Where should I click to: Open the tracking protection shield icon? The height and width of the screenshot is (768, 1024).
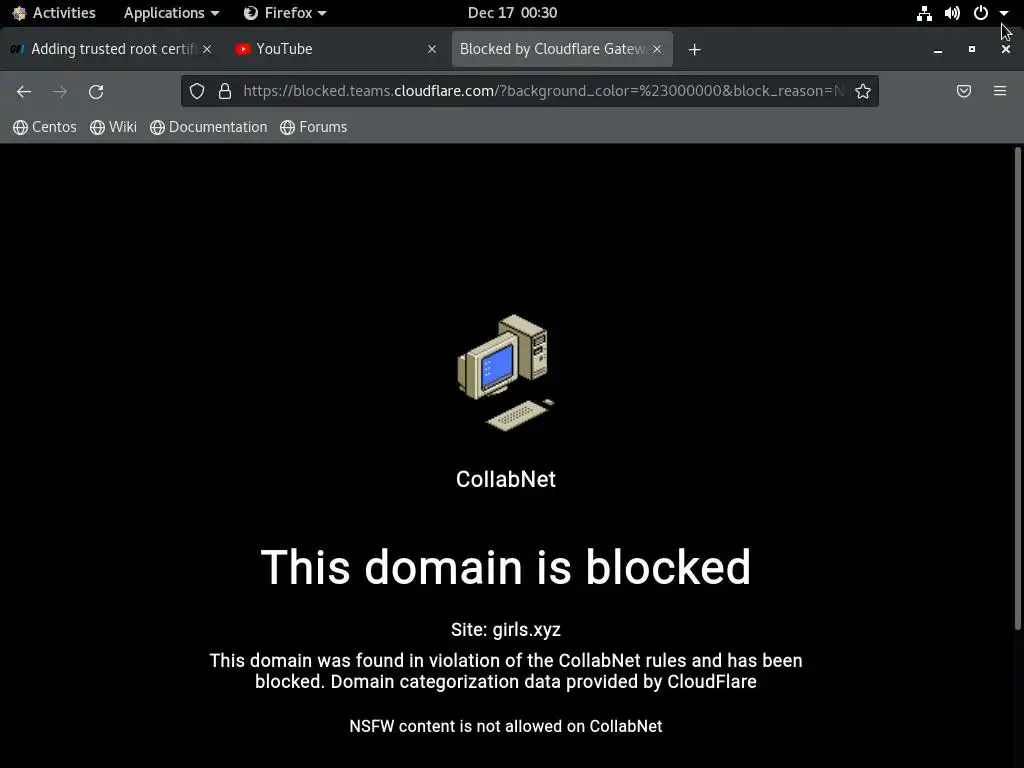click(197, 91)
